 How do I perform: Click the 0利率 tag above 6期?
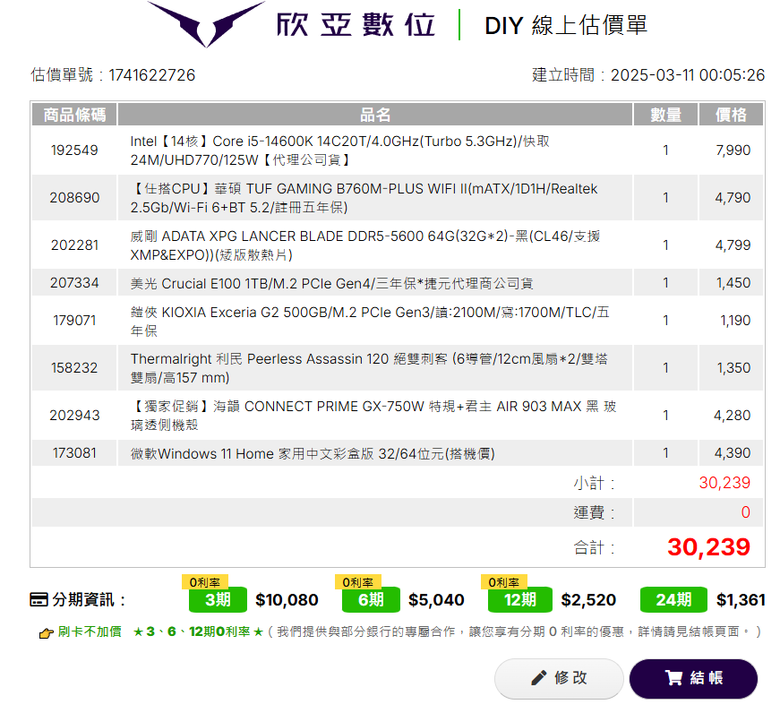[x=358, y=582]
